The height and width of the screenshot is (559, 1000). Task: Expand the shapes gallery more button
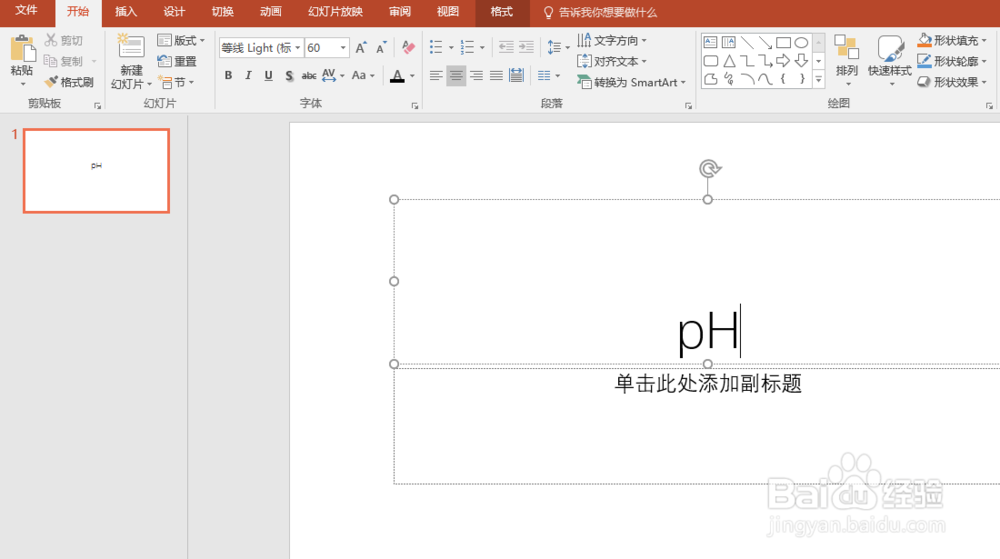click(x=818, y=80)
